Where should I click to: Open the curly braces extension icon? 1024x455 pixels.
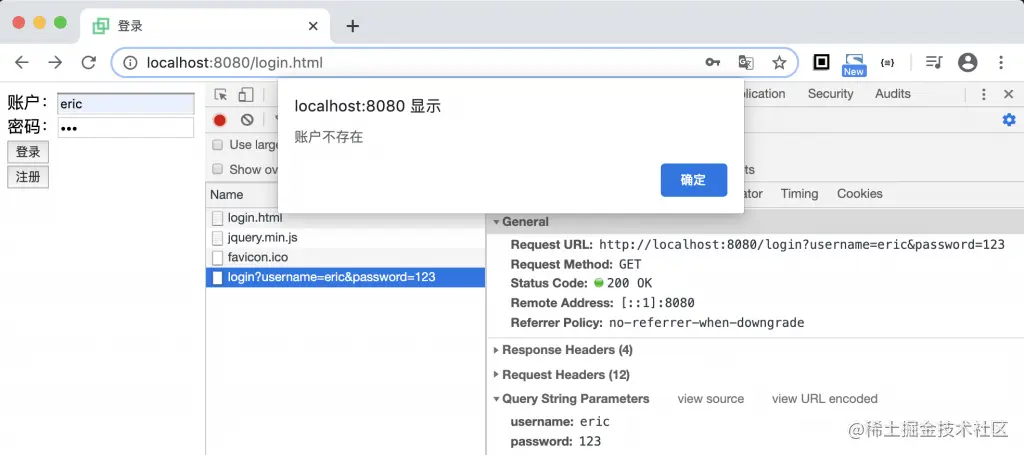tap(887, 63)
